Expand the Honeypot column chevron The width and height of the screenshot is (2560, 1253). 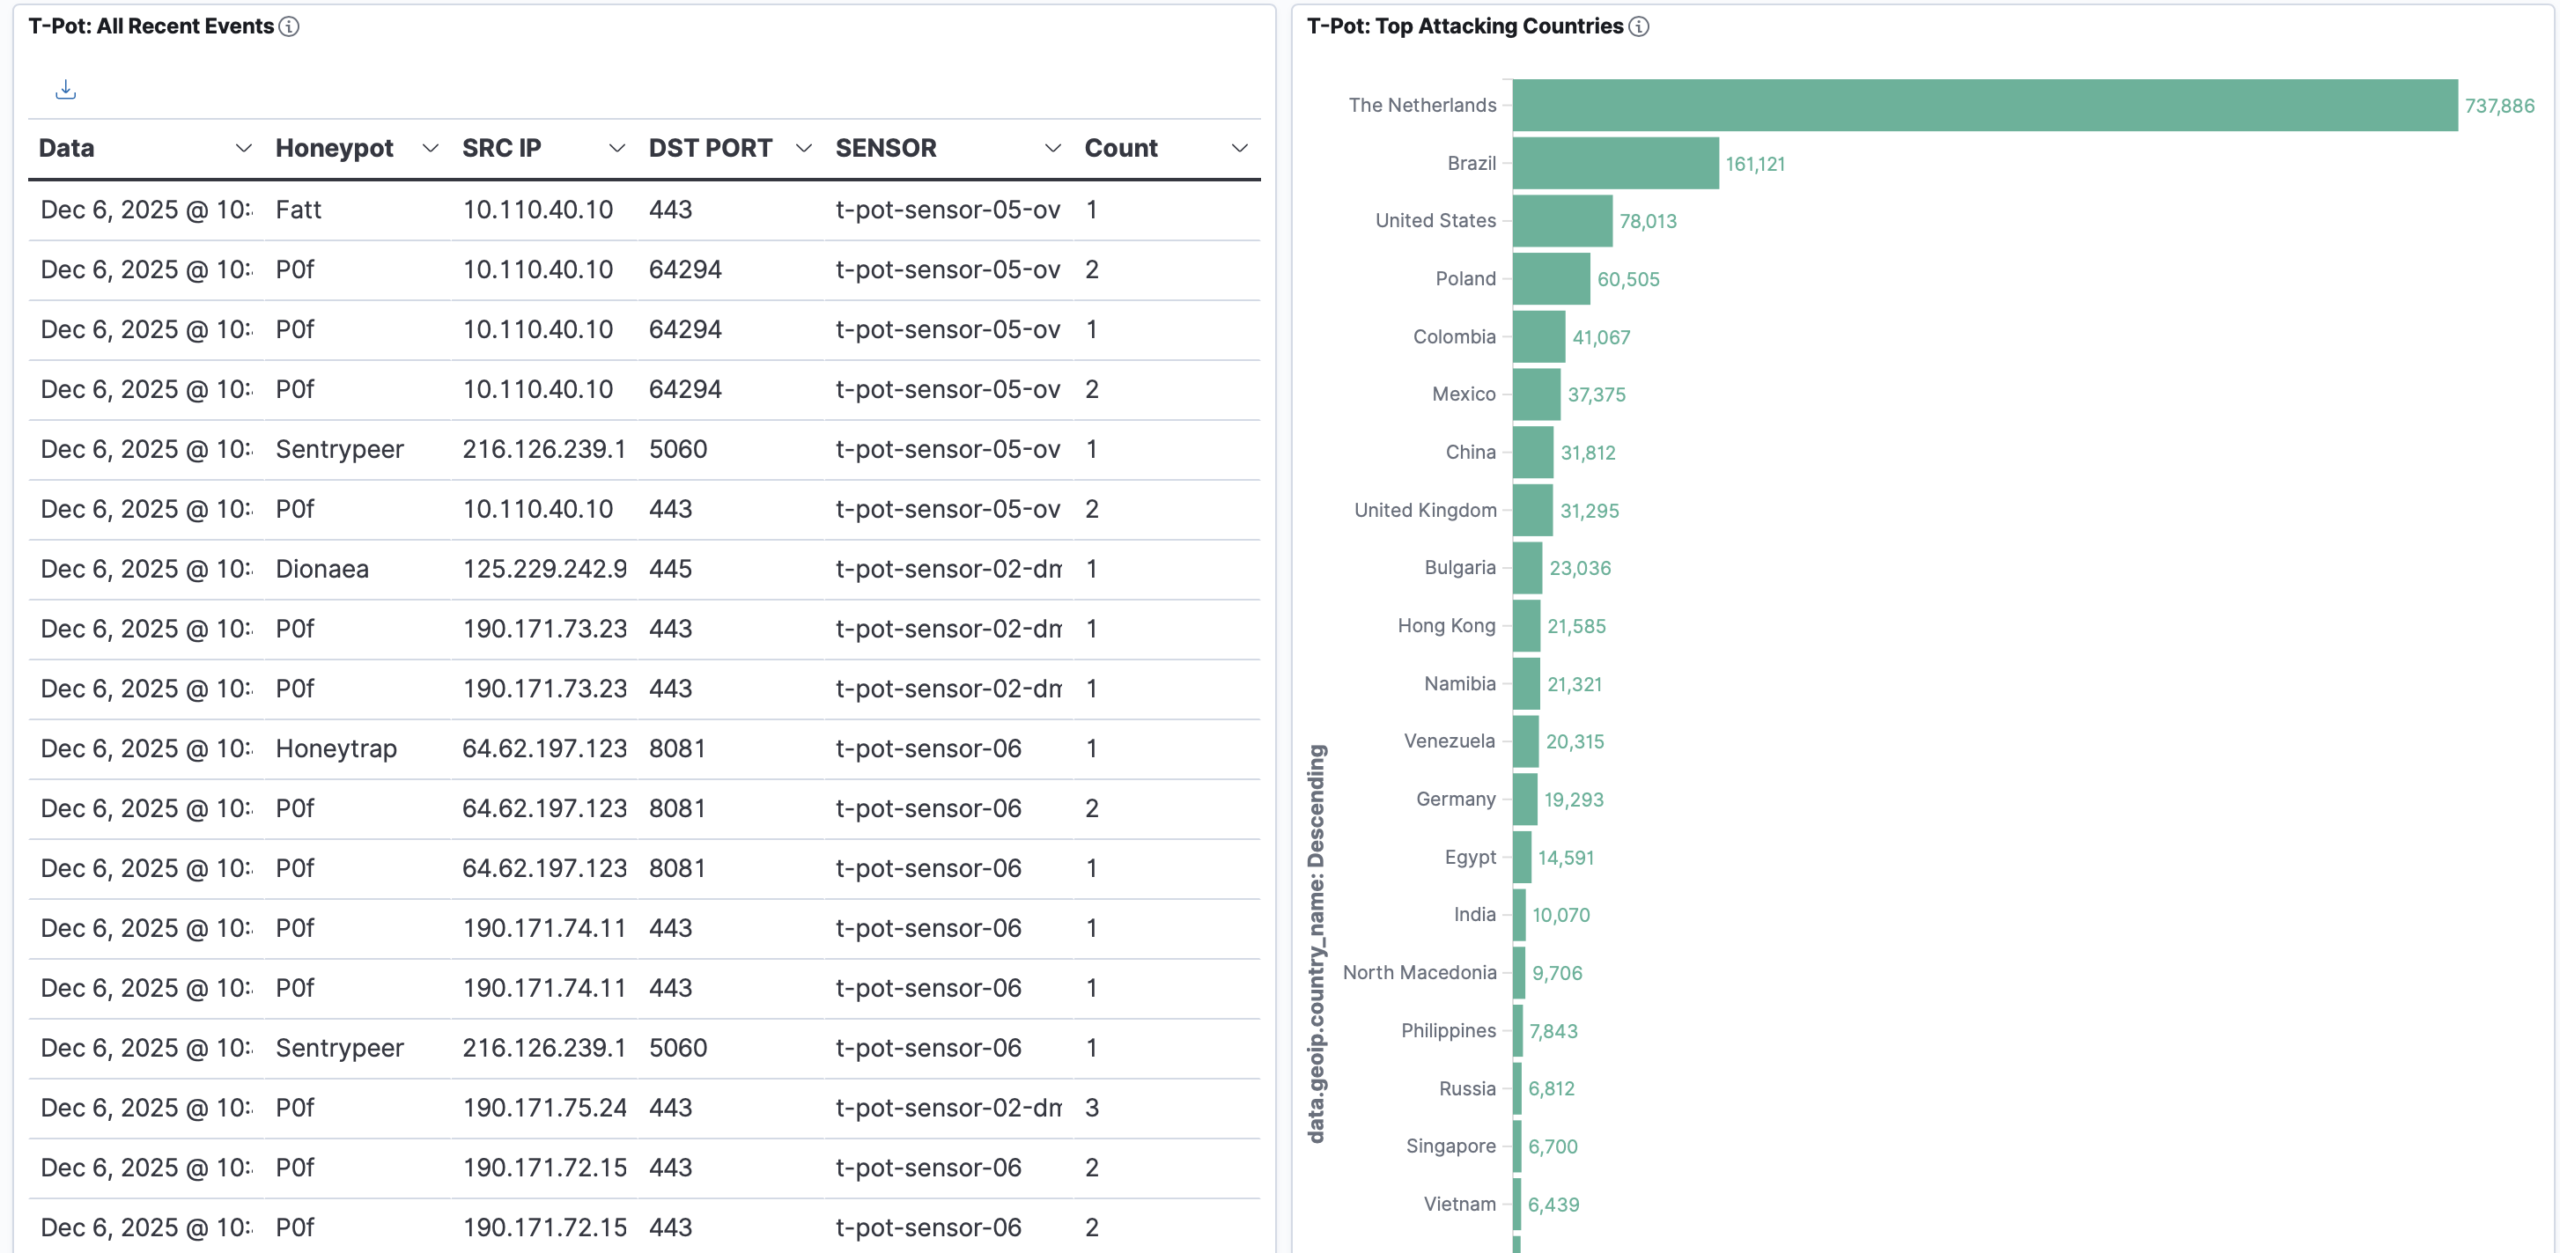[430, 149]
